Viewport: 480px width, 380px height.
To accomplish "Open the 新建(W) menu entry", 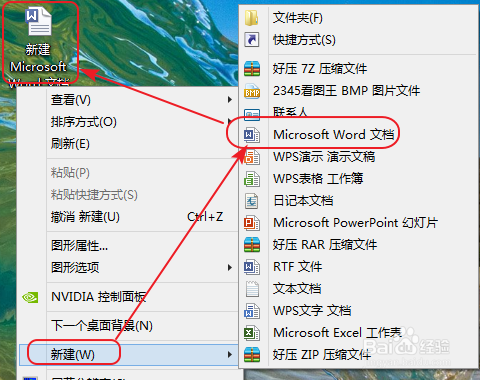I will (x=128, y=354).
